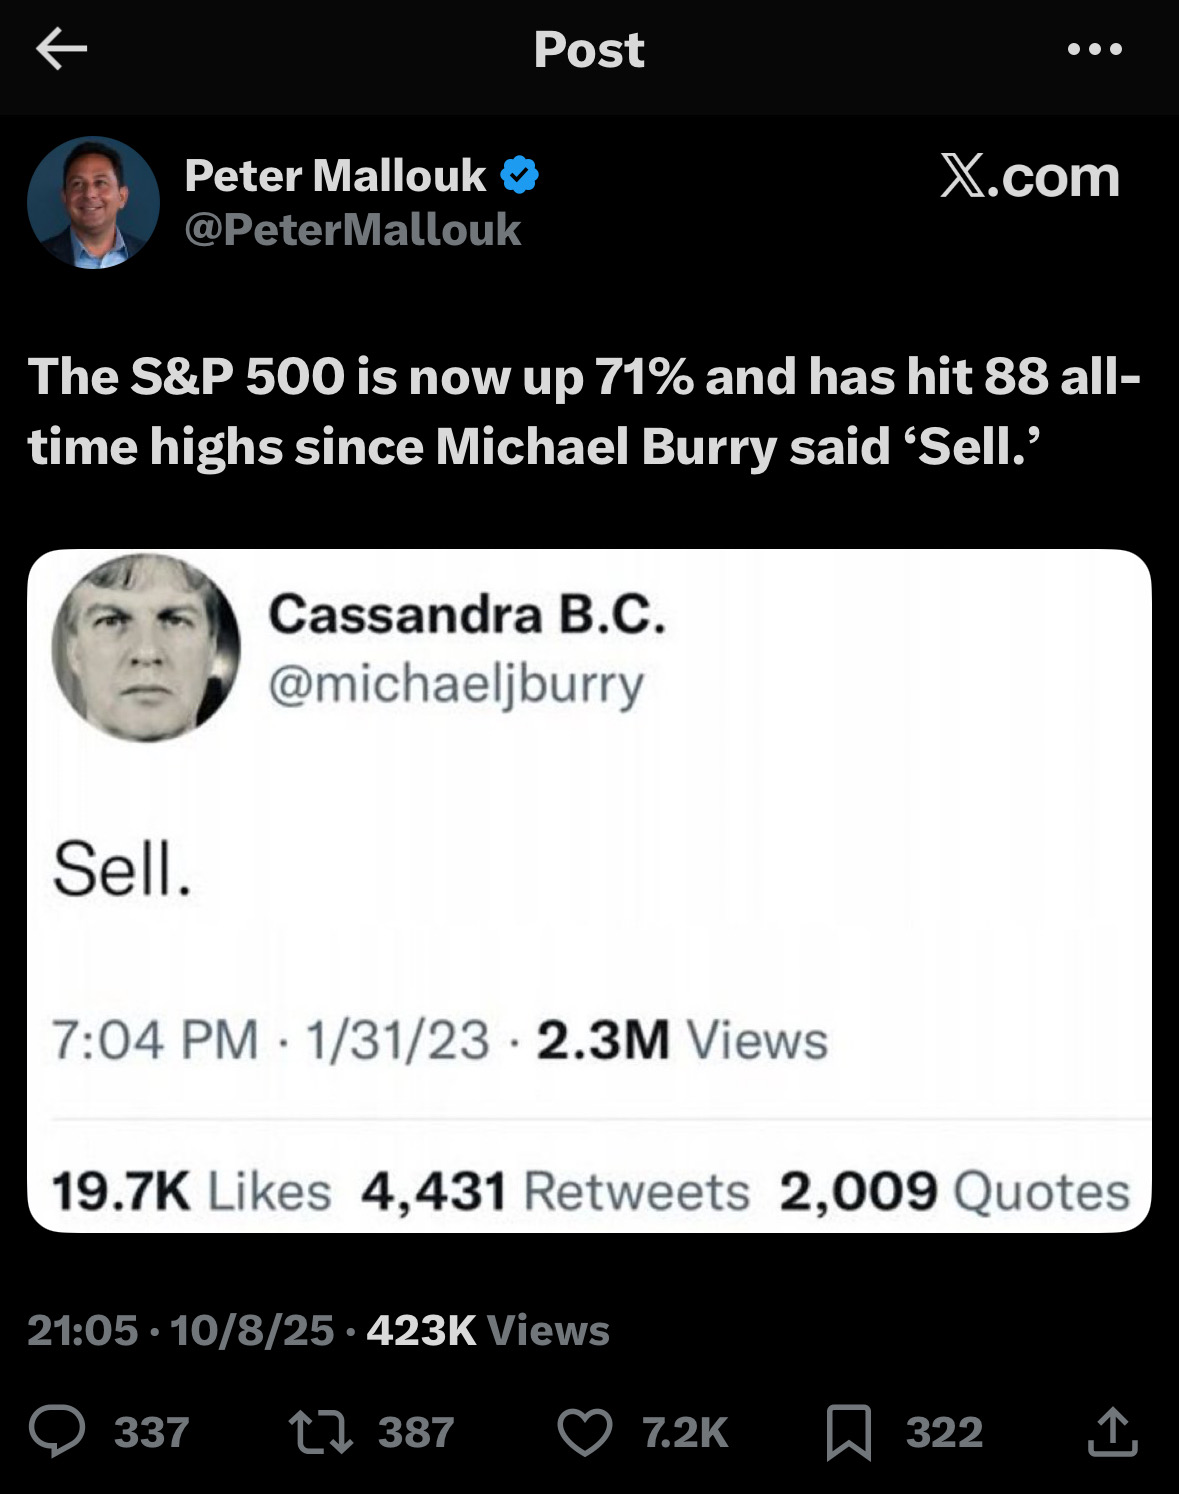Bookmark the post with the bookmark icon
The image size is (1179, 1494).
(x=848, y=1432)
